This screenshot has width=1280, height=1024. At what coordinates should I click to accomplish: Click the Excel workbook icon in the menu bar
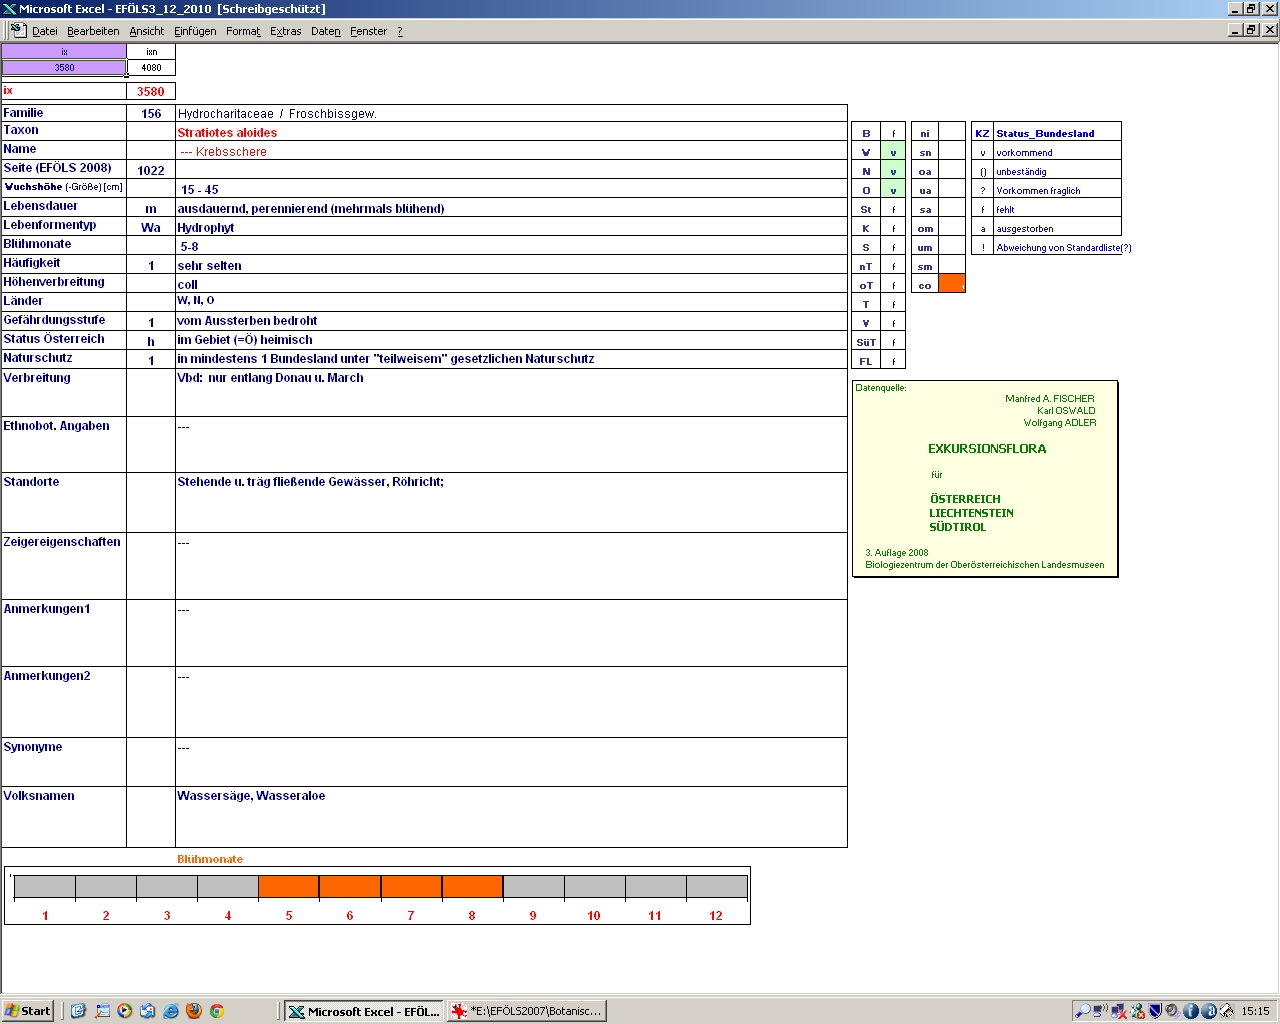pyautogui.click(x=18, y=31)
